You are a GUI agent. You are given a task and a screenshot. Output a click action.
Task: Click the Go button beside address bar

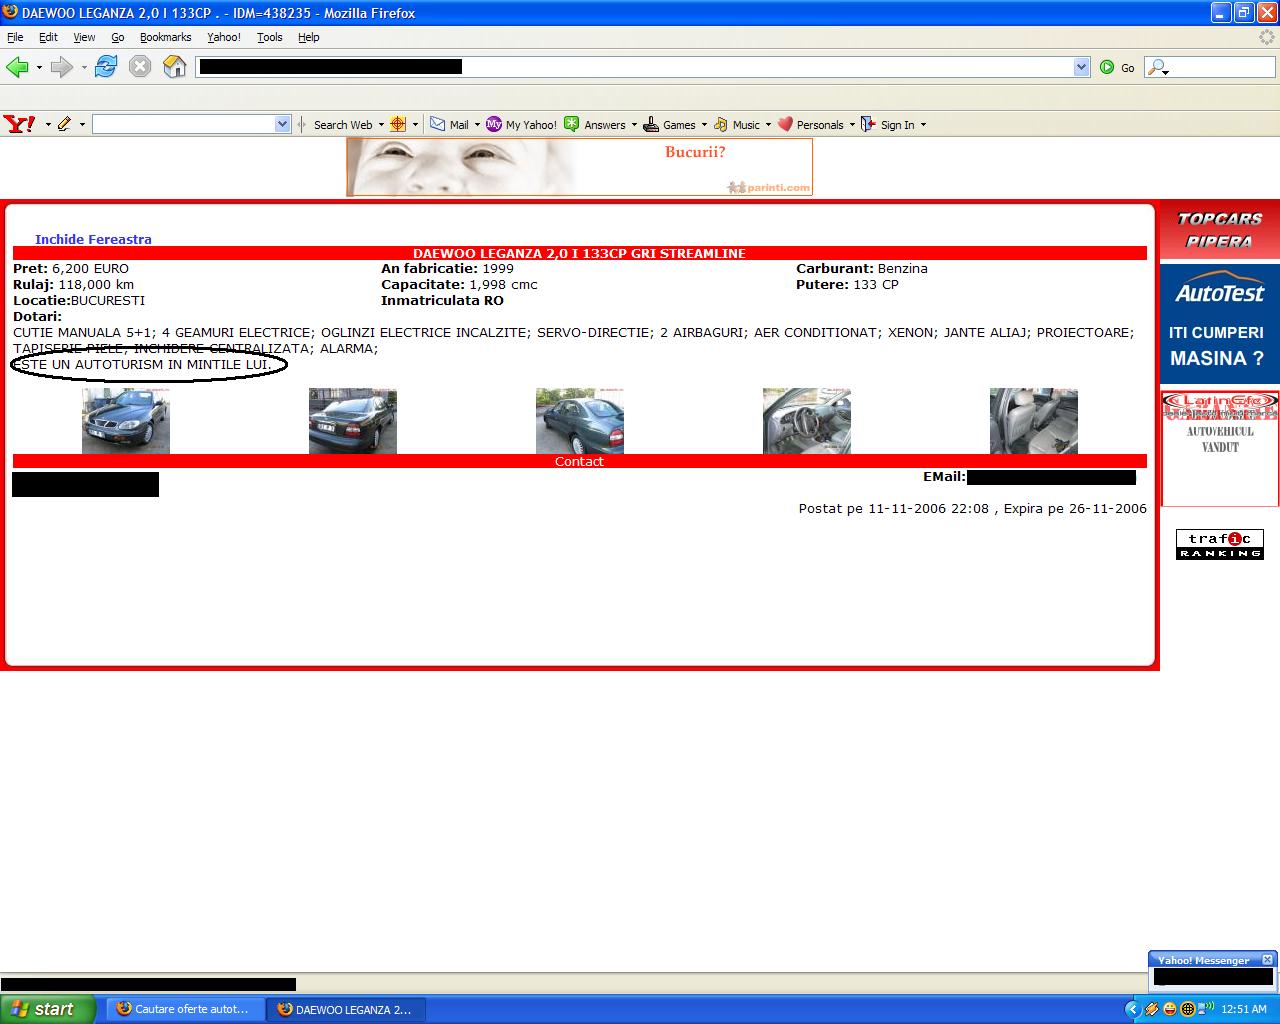coord(1117,67)
